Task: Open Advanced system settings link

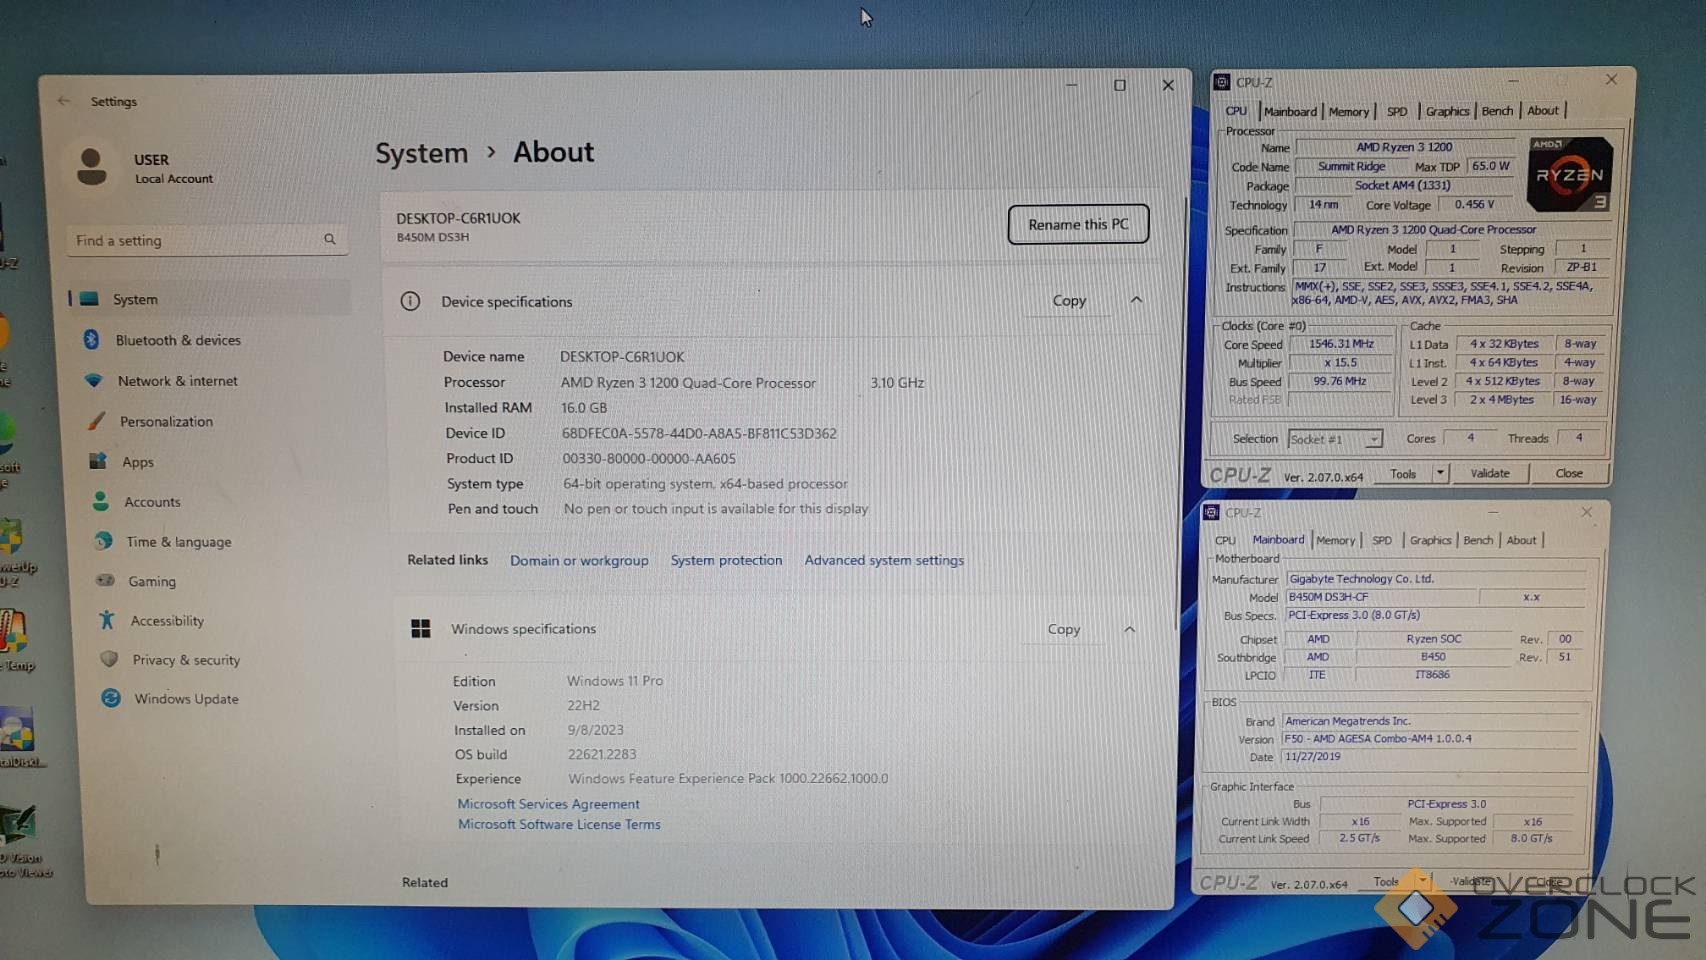Action: [x=884, y=560]
